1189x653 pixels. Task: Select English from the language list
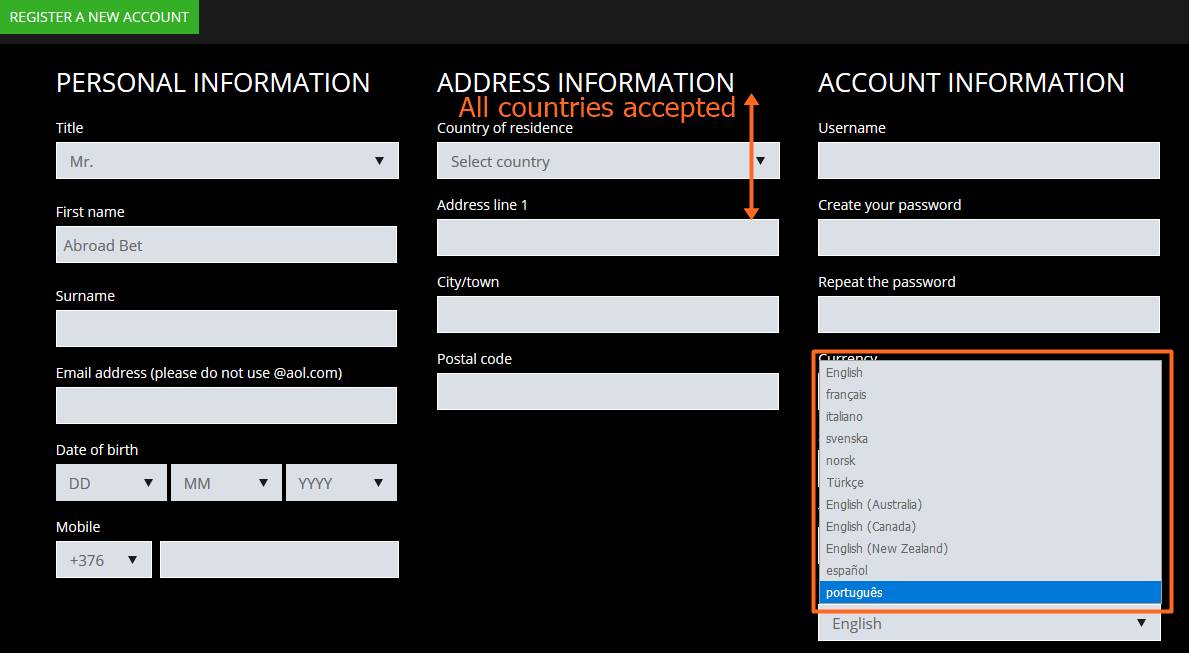990,372
